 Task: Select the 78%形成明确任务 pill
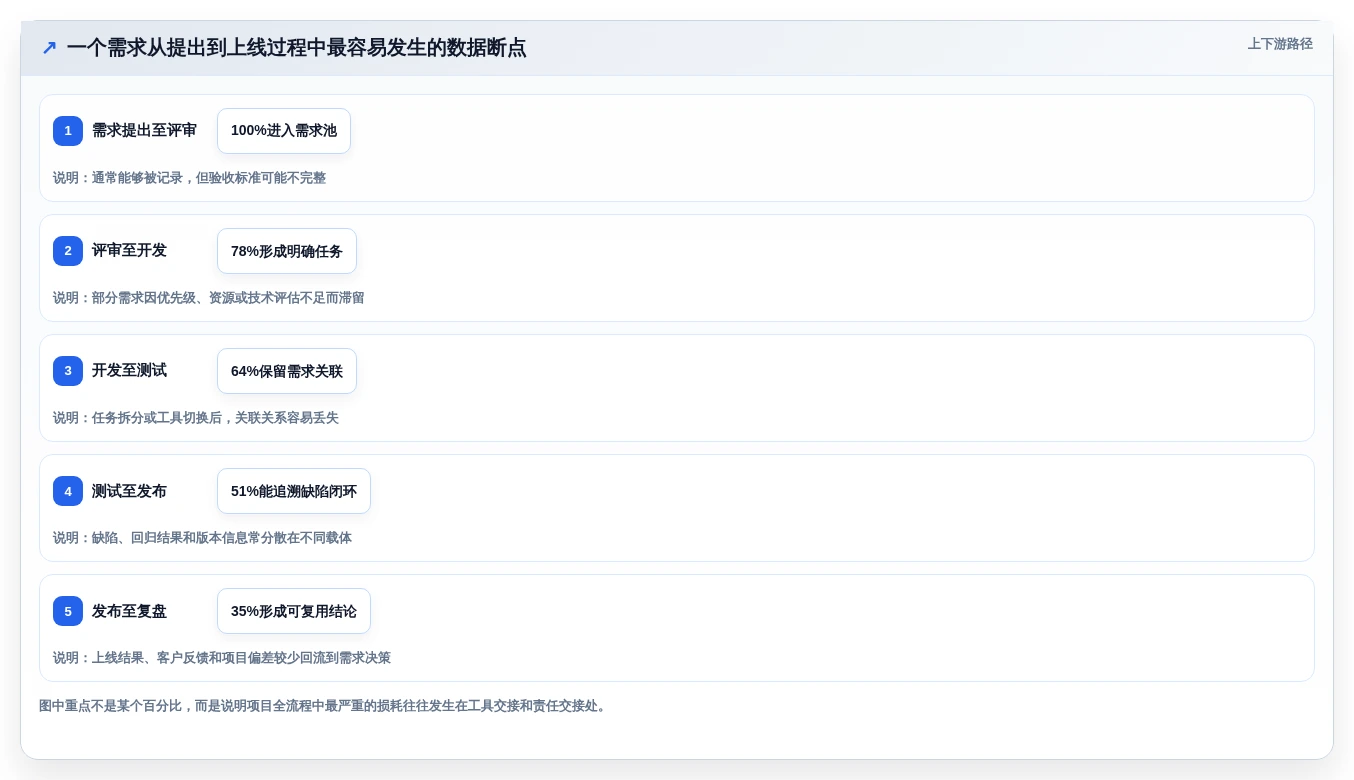pyautogui.click(x=287, y=251)
